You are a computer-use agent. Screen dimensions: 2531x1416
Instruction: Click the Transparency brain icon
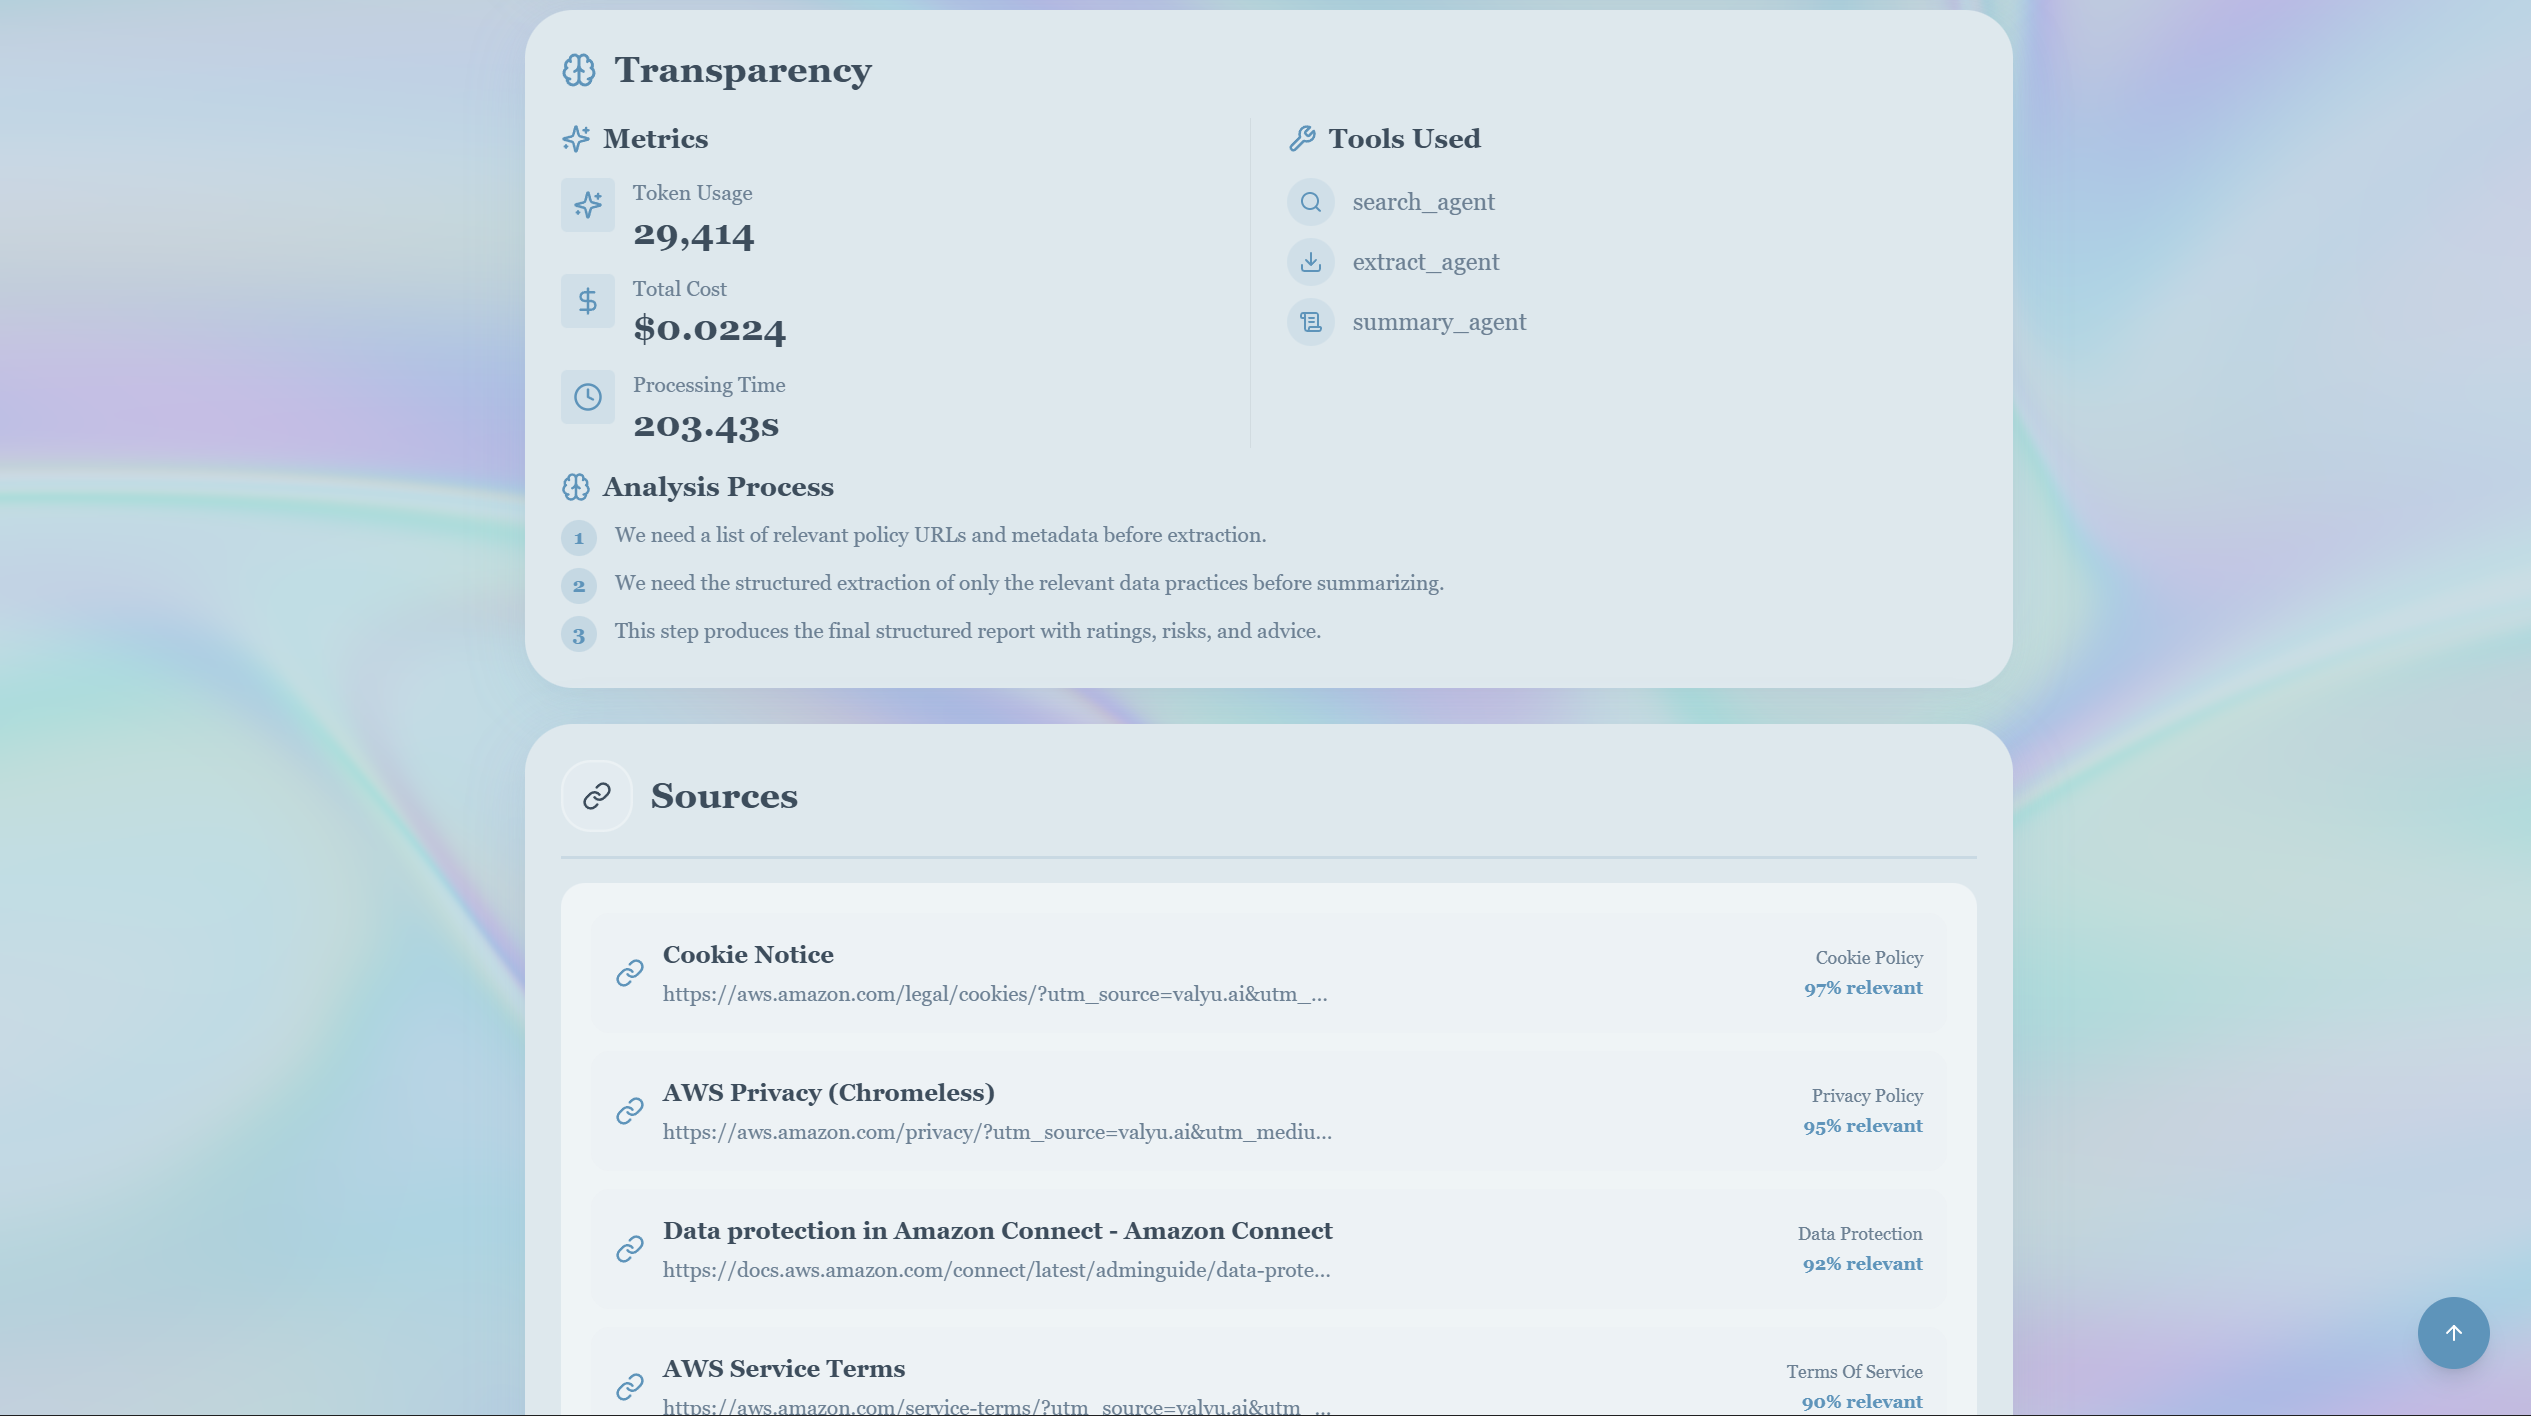578,70
